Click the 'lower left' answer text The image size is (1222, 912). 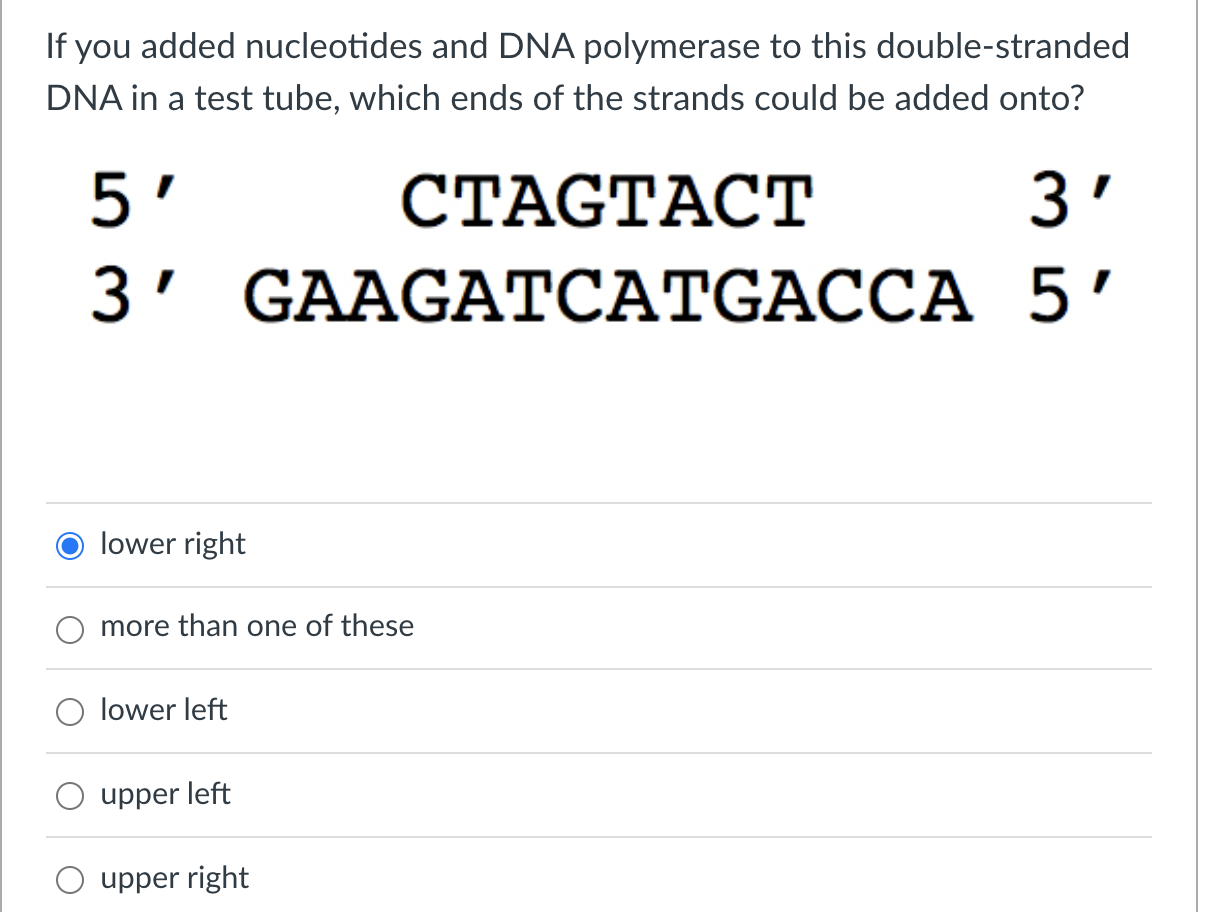164,711
